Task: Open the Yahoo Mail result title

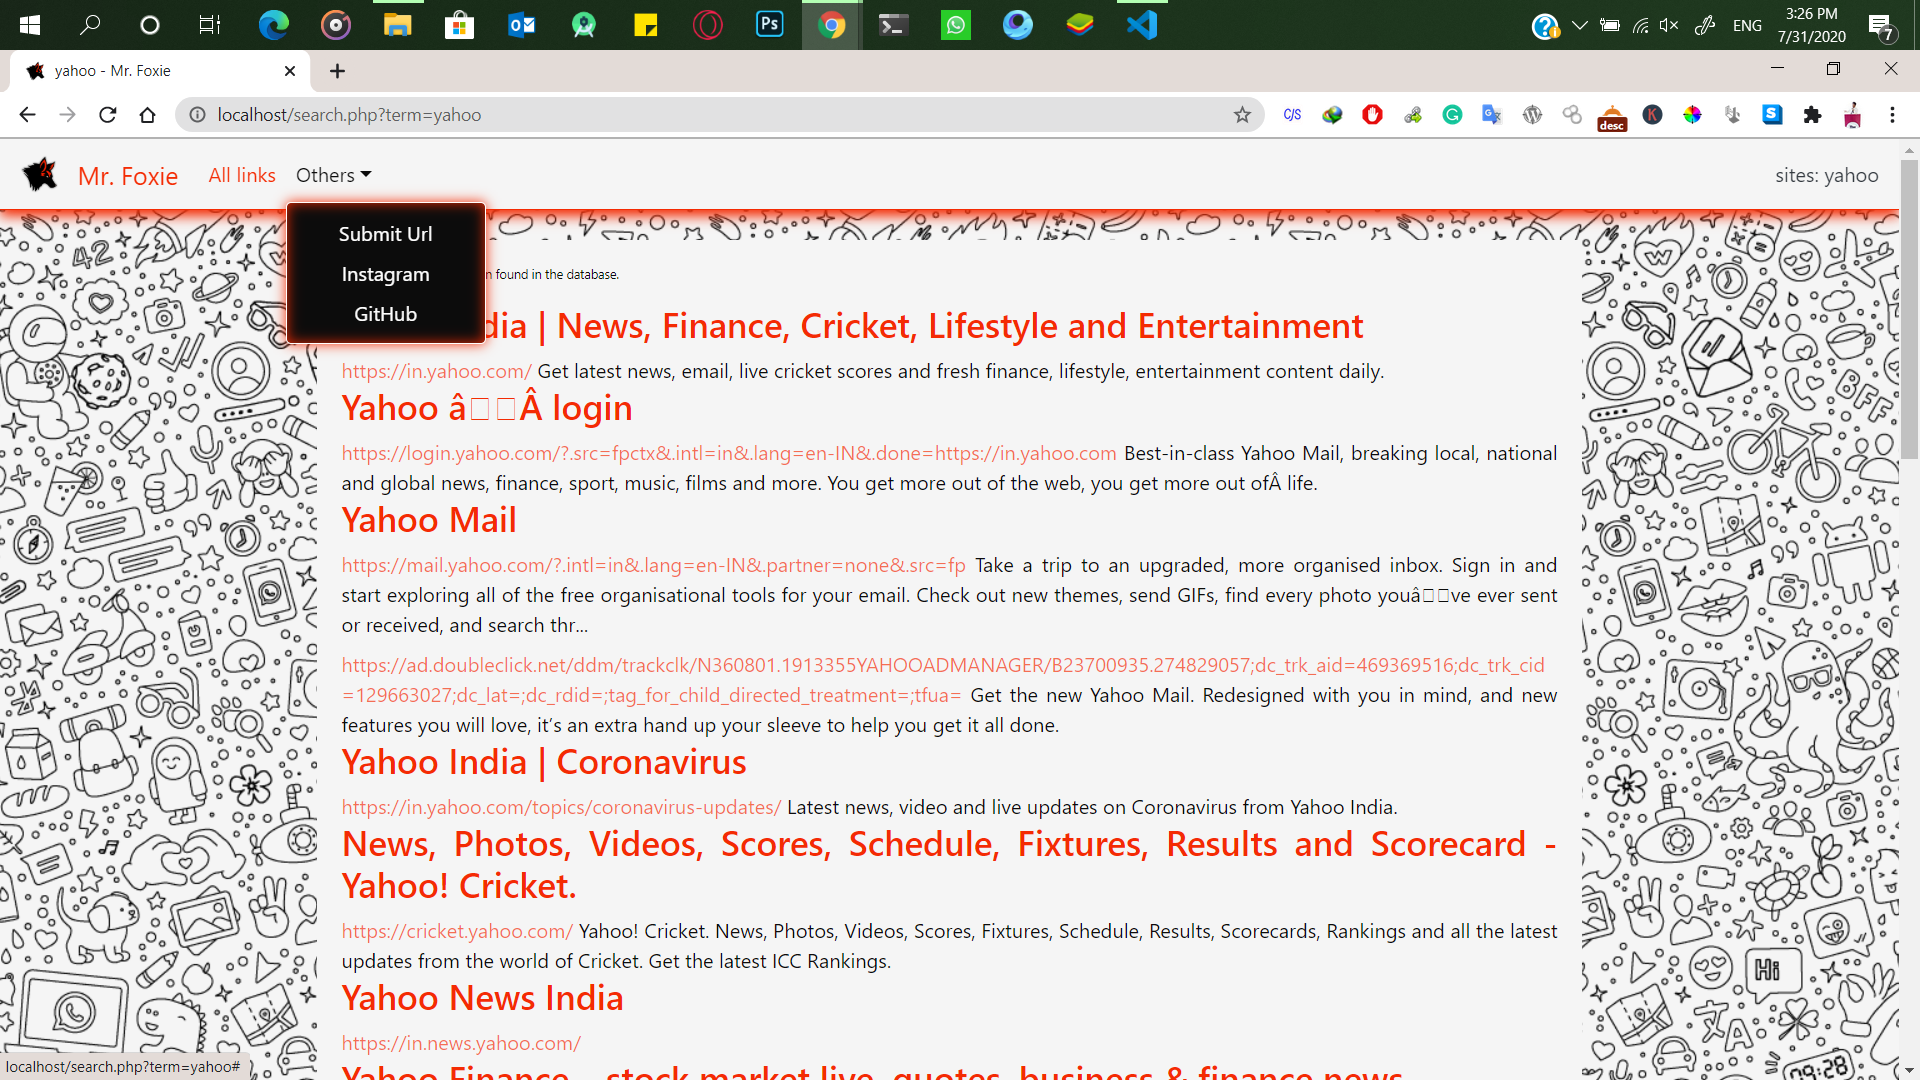Action: coord(429,520)
